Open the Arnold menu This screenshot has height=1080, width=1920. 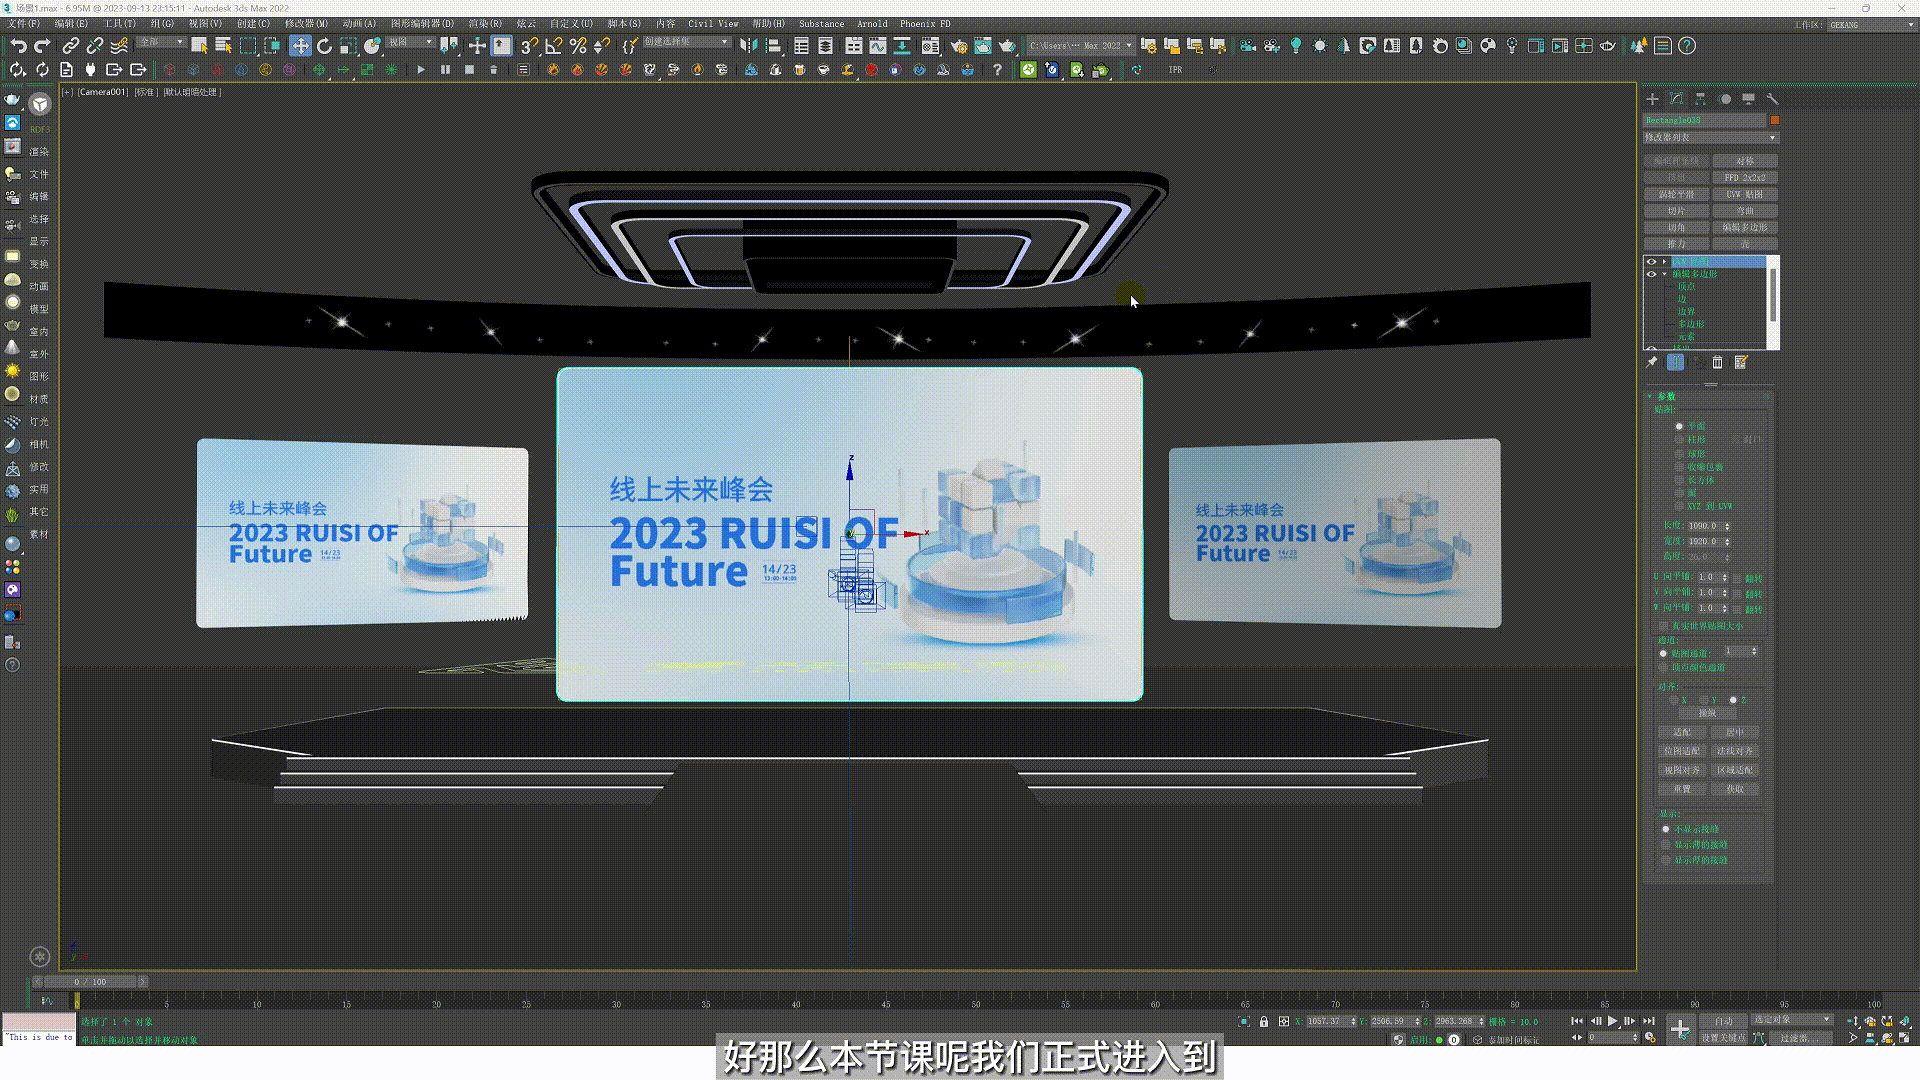(x=872, y=24)
